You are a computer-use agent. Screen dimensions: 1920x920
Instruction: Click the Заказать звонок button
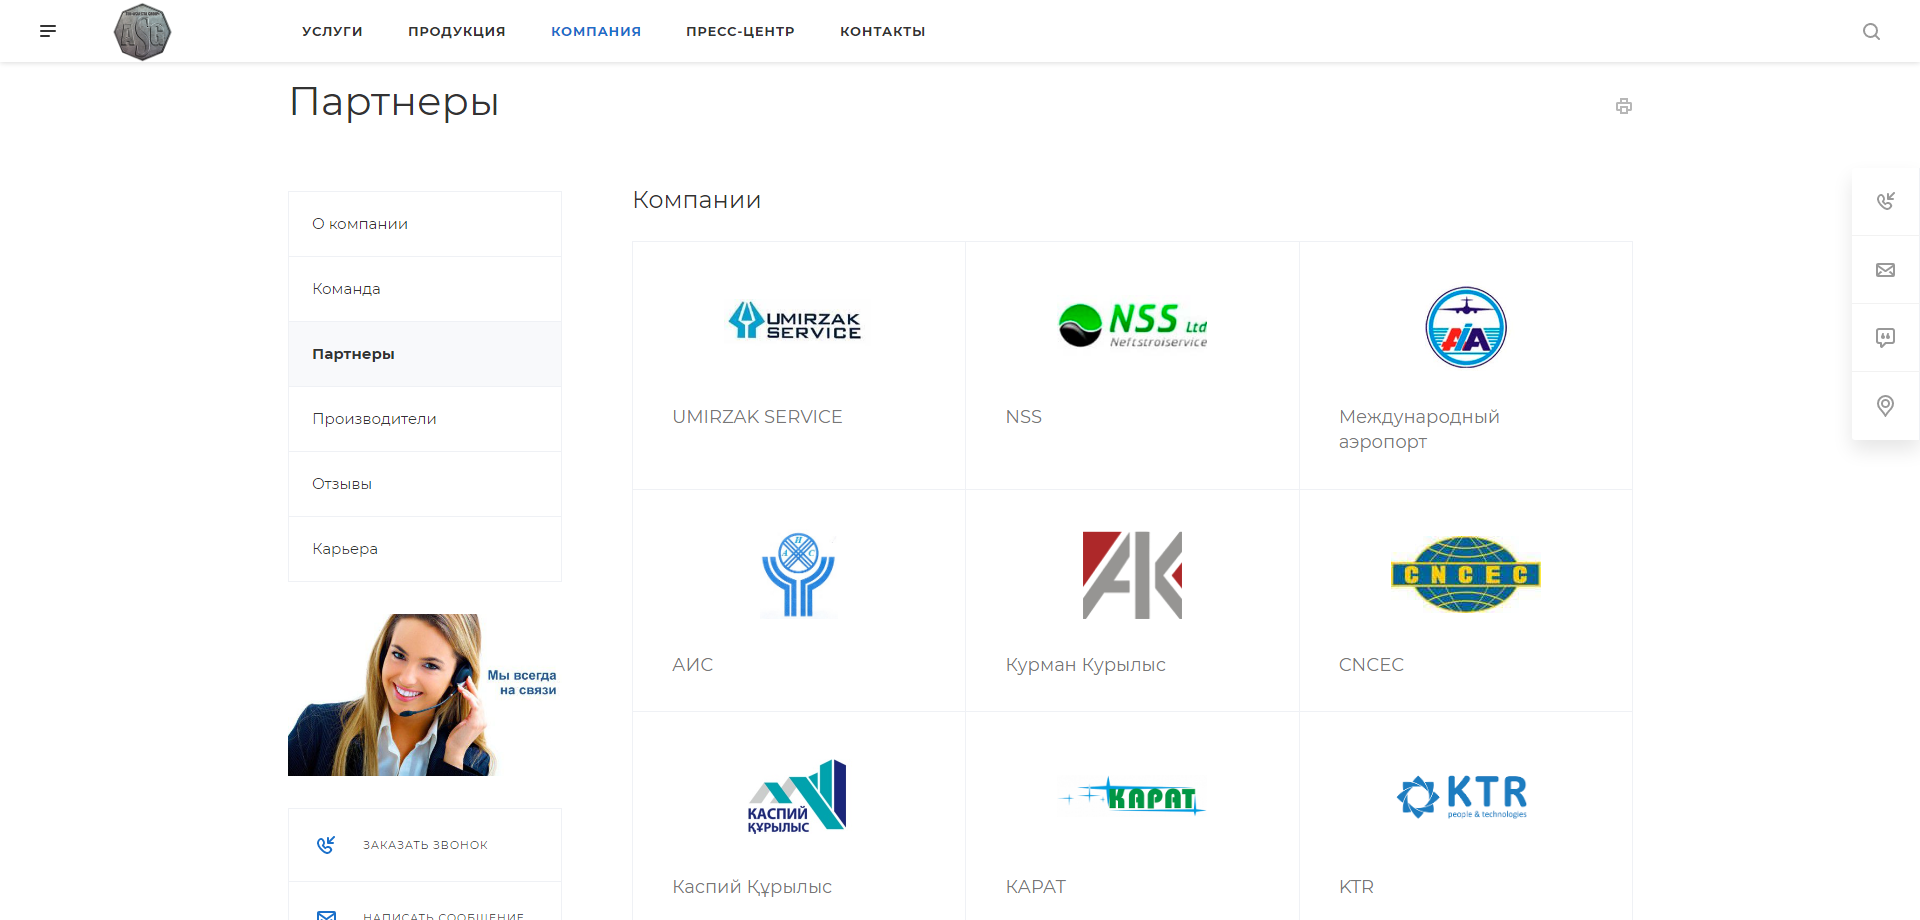point(425,845)
